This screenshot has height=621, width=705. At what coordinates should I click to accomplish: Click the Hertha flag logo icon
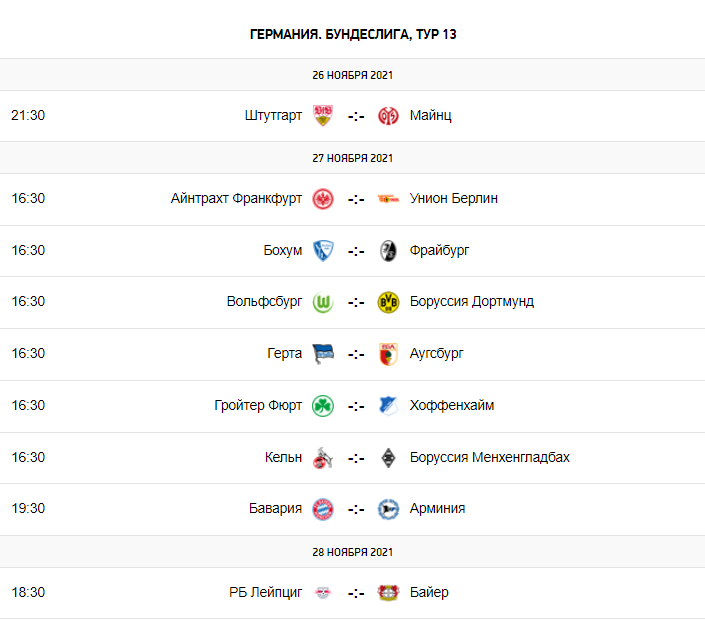click(x=322, y=353)
